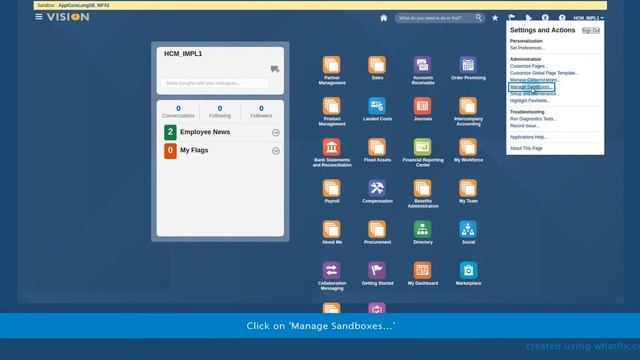Open the About Me icon
Image resolution: width=640 pixels, height=360 pixels.
tap(331, 229)
